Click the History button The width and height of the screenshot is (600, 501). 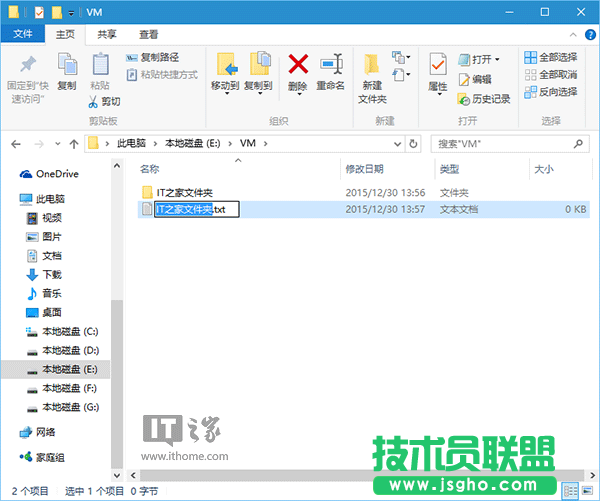pyautogui.click(x=484, y=99)
